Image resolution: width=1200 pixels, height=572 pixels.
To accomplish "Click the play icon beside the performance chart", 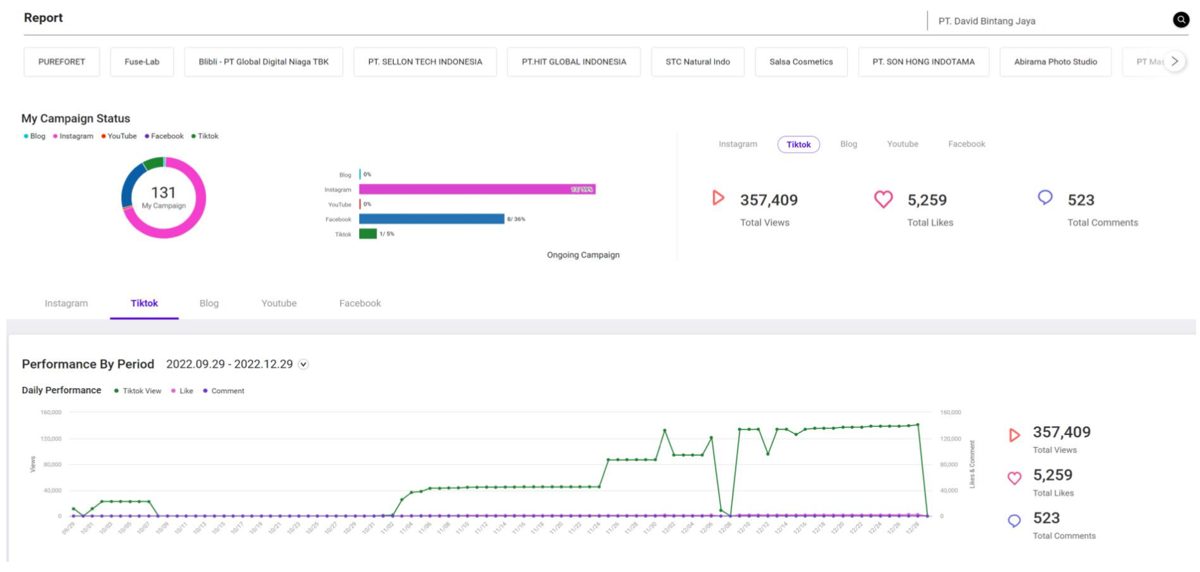I will tap(1014, 435).
